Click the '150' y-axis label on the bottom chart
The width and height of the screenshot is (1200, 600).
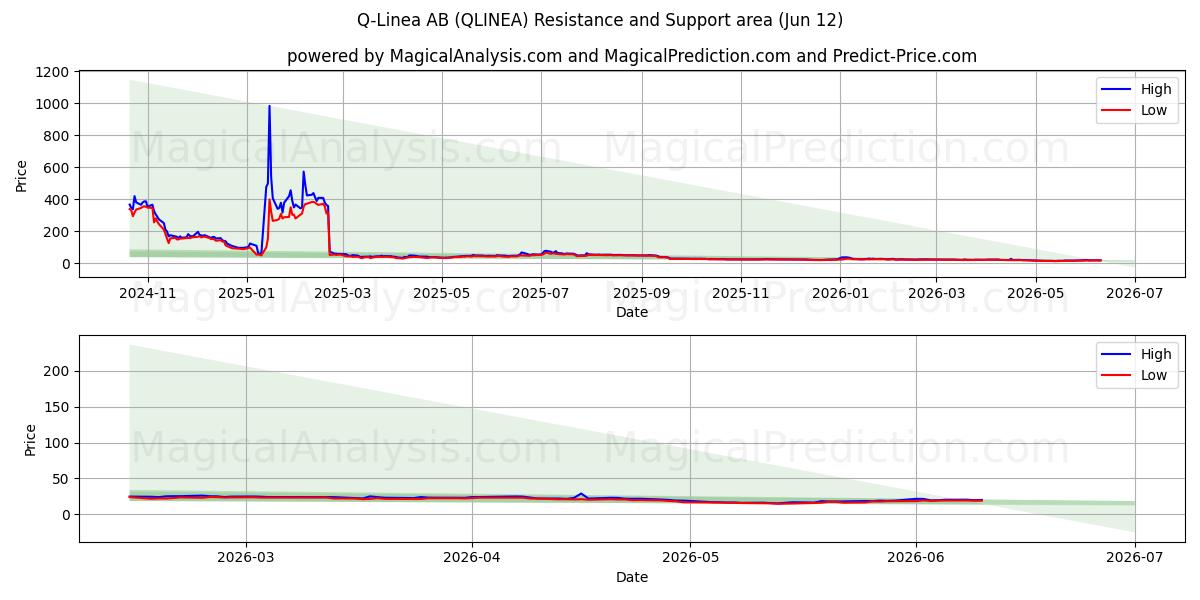pyautogui.click(x=56, y=407)
